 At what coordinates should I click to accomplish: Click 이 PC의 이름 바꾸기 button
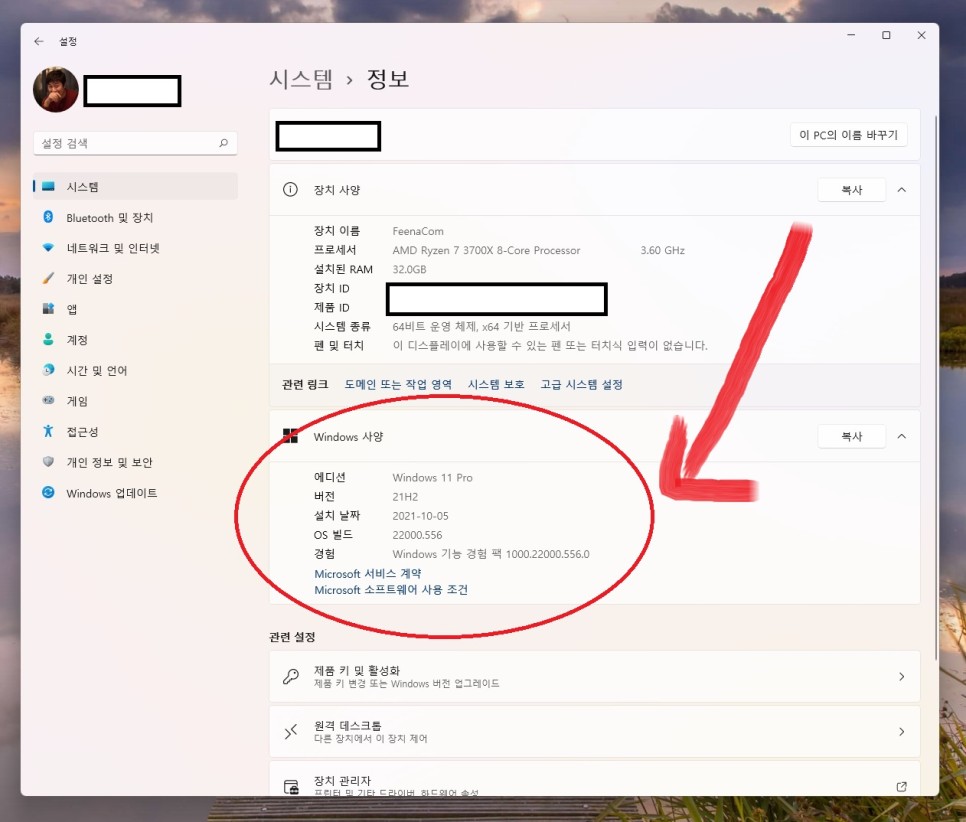click(x=848, y=135)
